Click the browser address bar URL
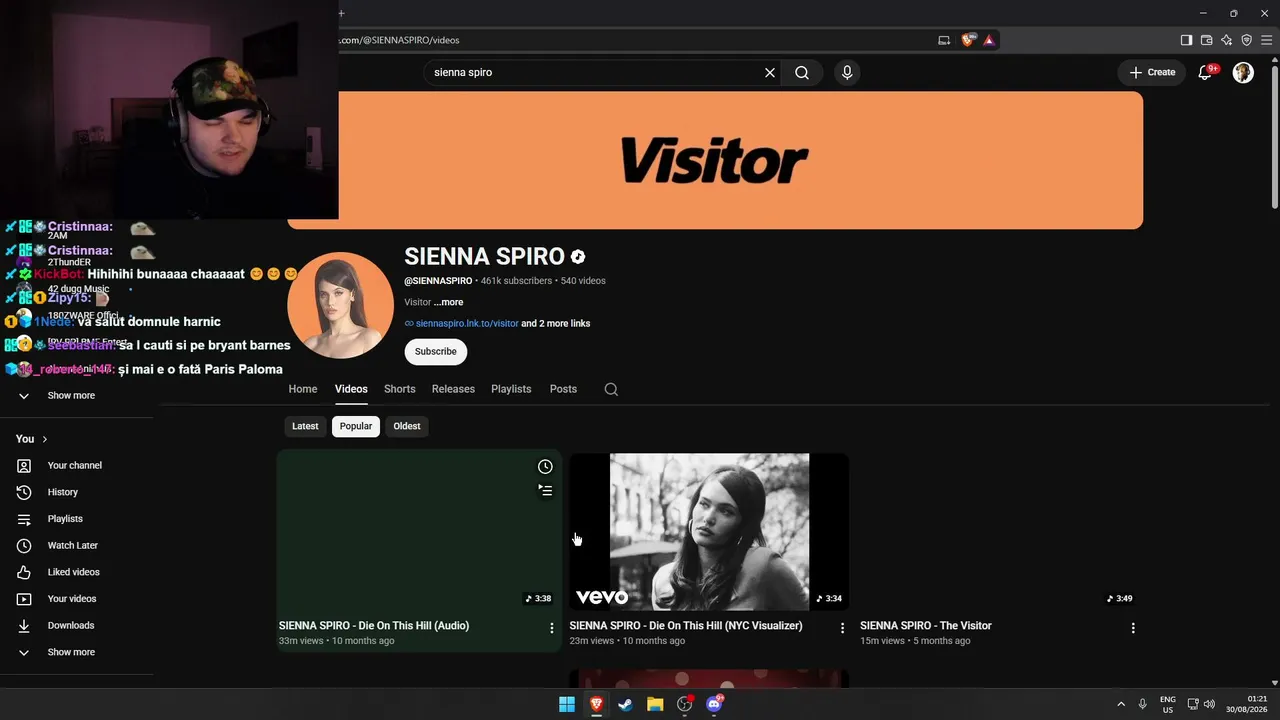The width and height of the screenshot is (1280, 720). [x=399, y=40]
